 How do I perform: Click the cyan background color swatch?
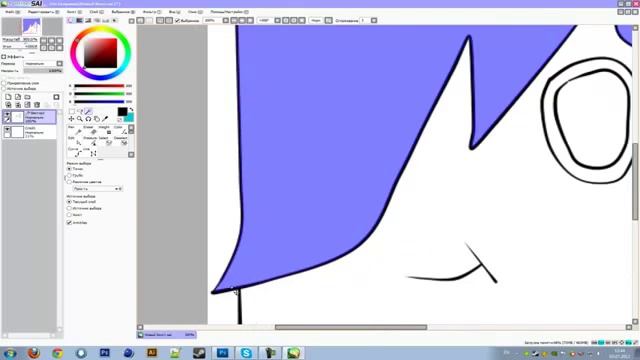point(129,118)
